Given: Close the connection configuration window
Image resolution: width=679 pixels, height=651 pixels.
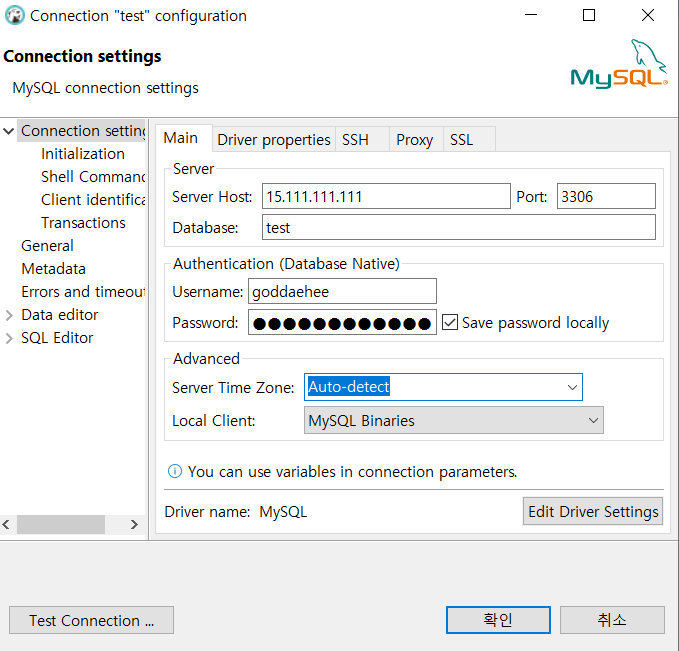Looking at the screenshot, I should 648,15.
